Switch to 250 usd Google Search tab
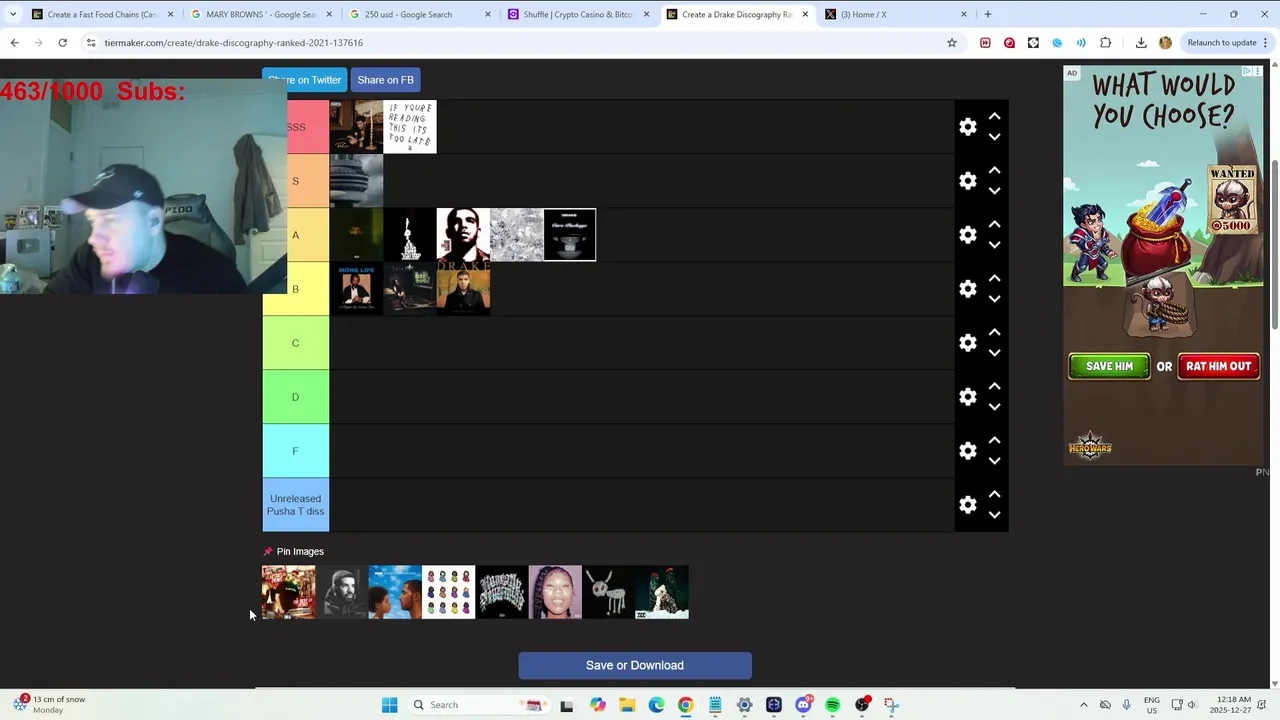Screen dimensions: 1280x720 420,14
